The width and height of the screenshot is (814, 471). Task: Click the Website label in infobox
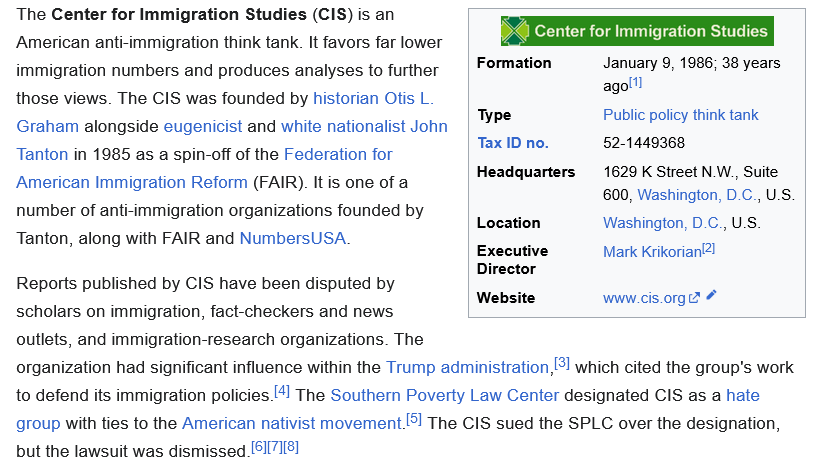point(506,298)
